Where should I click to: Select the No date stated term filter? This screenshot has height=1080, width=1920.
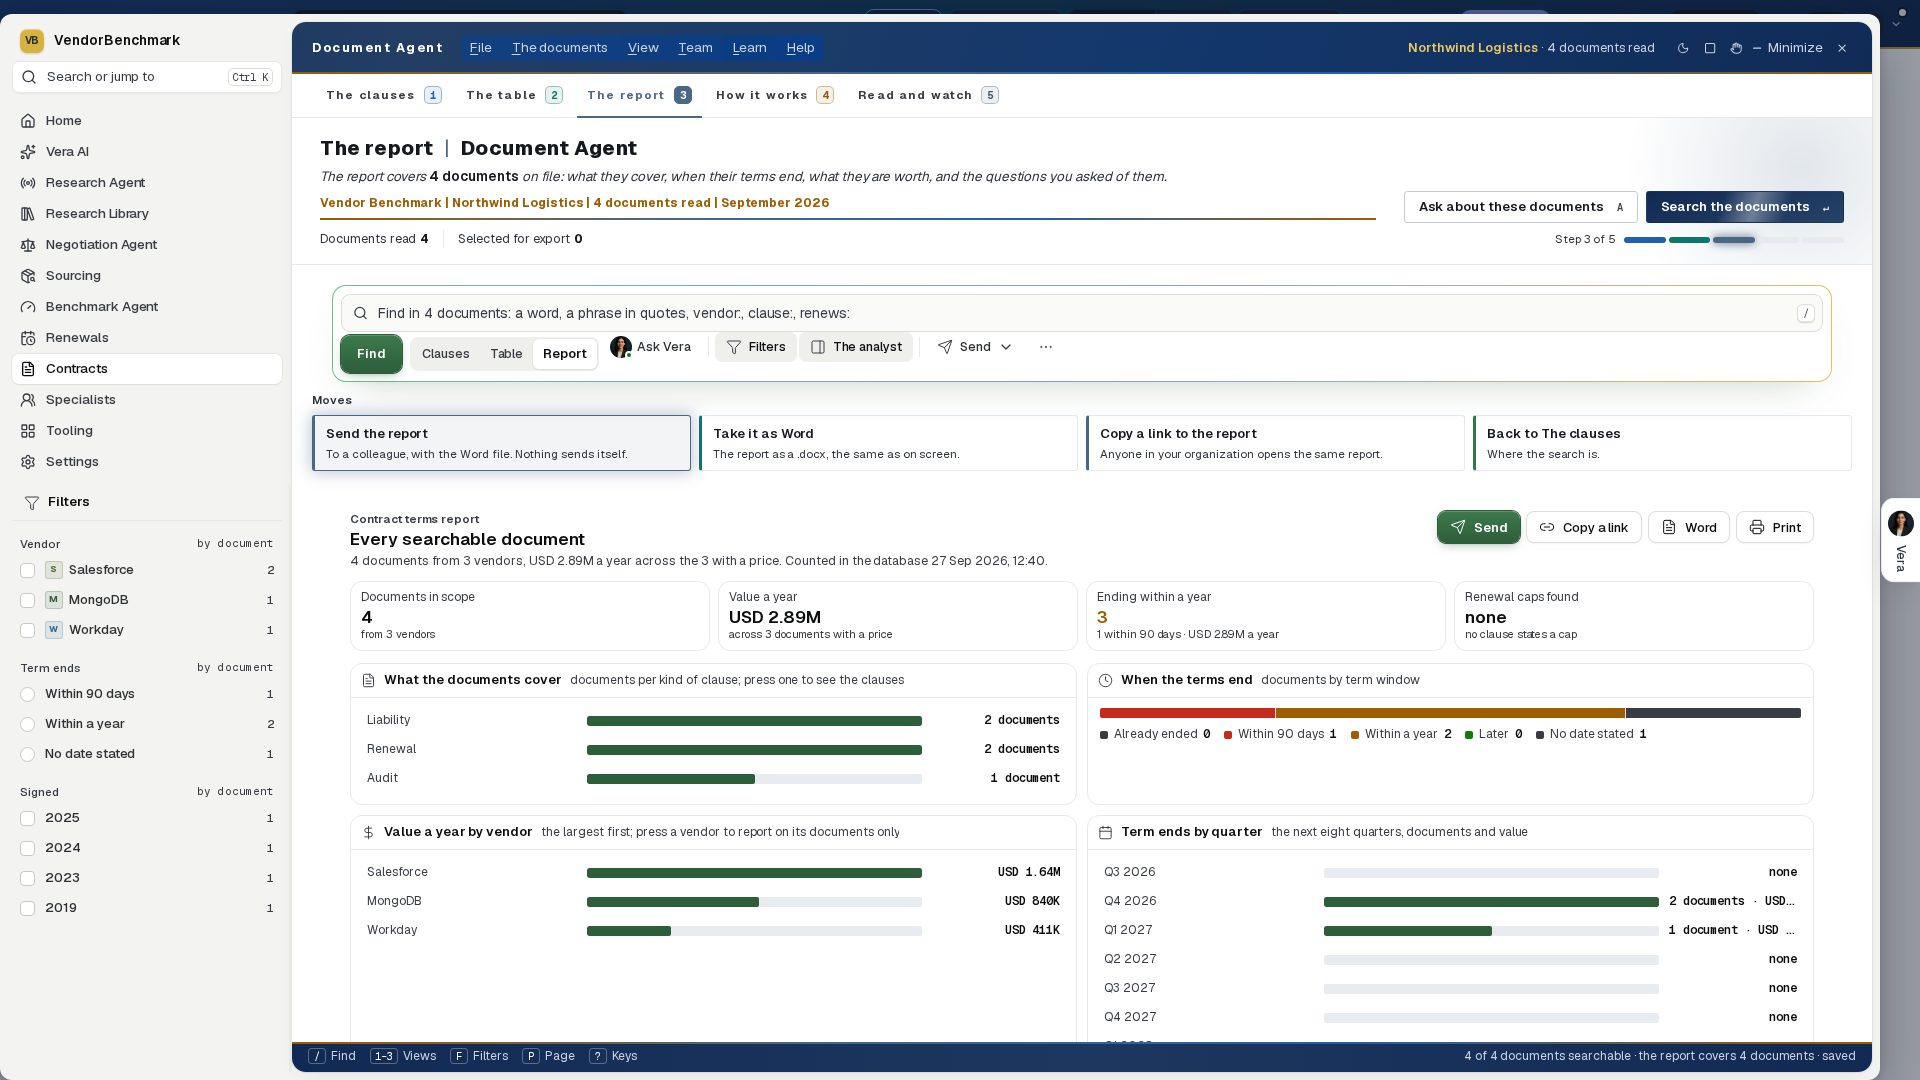pos(28,754)
